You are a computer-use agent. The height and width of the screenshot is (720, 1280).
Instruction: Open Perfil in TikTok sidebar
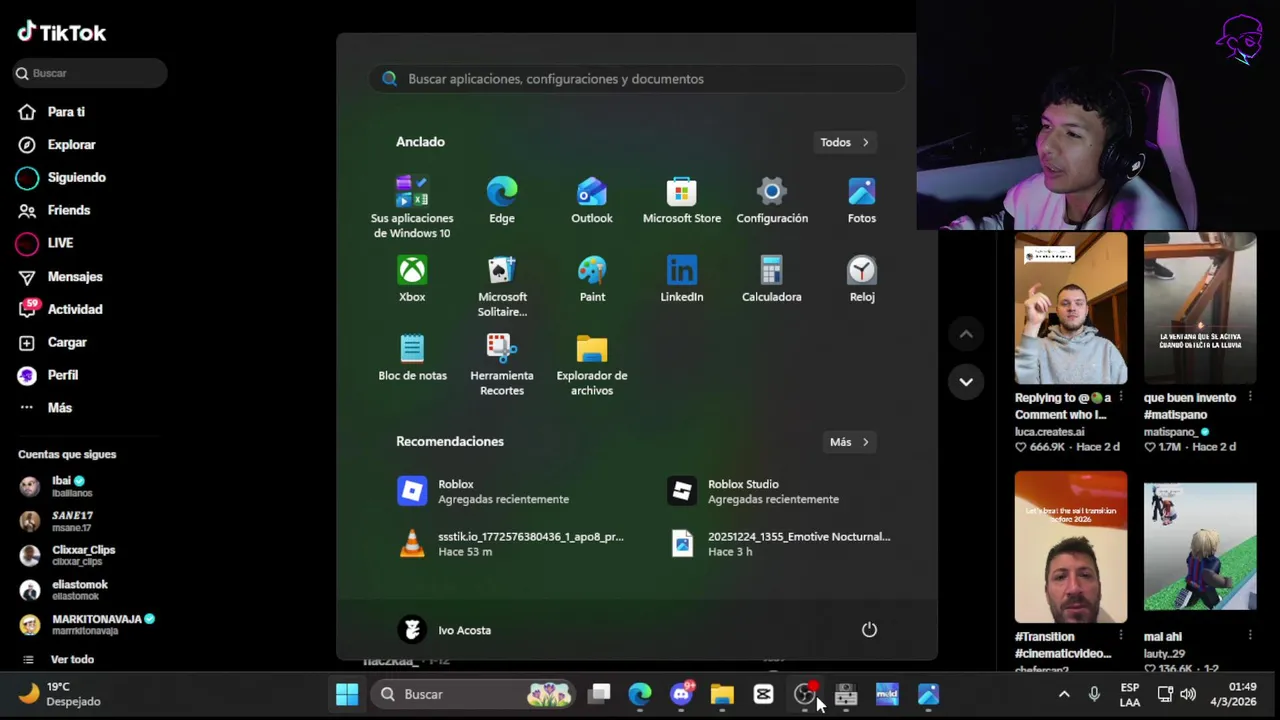(x=49, y=375)
